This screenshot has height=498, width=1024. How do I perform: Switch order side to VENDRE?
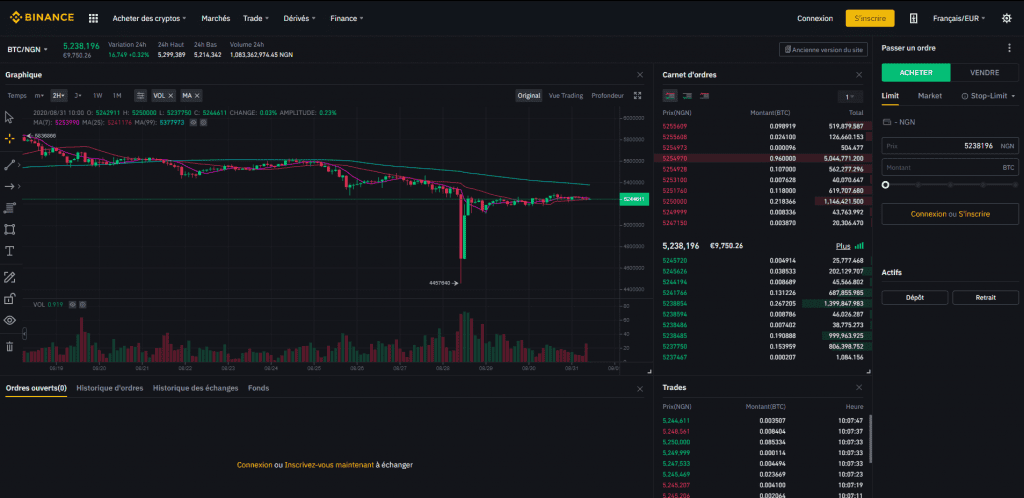984,72
